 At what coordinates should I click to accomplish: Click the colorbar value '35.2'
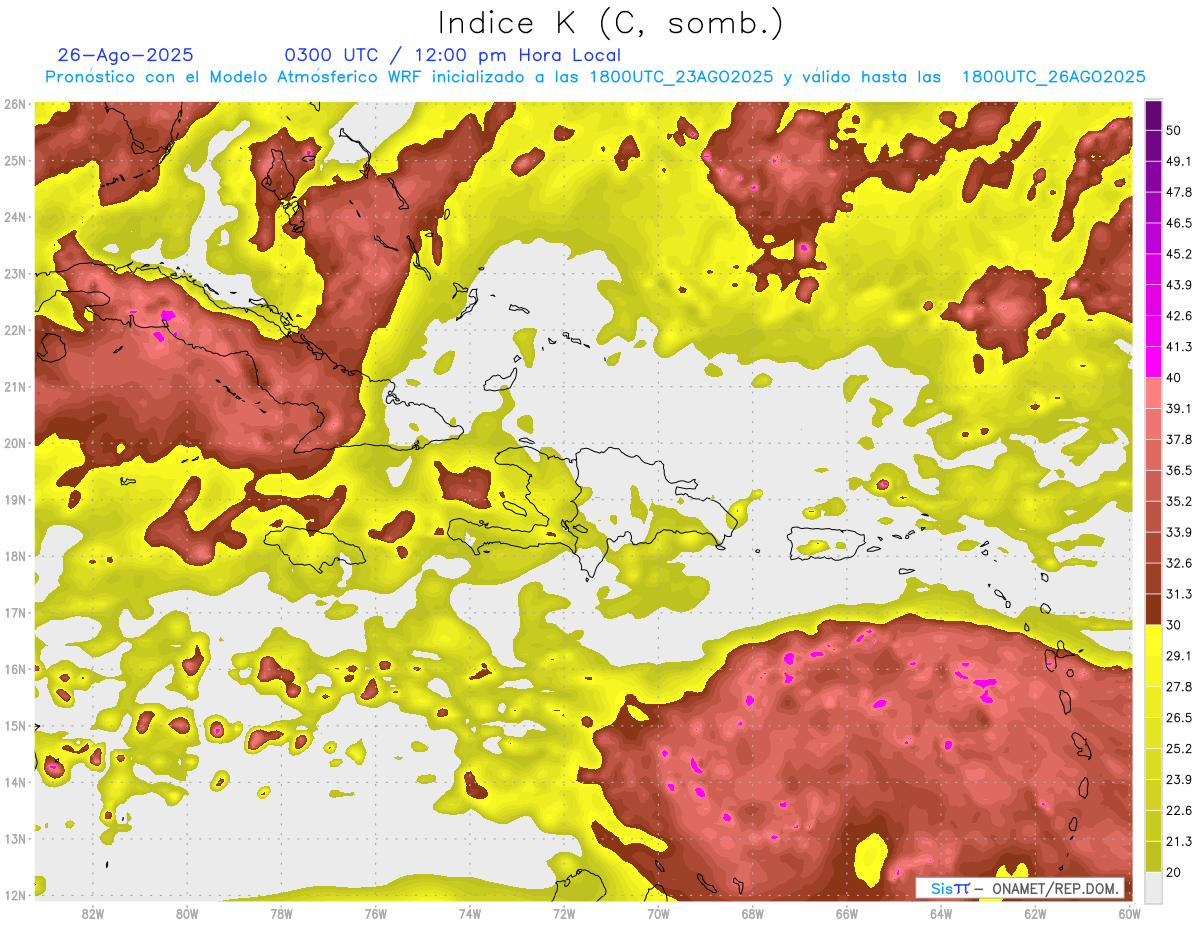(1178, 501)
